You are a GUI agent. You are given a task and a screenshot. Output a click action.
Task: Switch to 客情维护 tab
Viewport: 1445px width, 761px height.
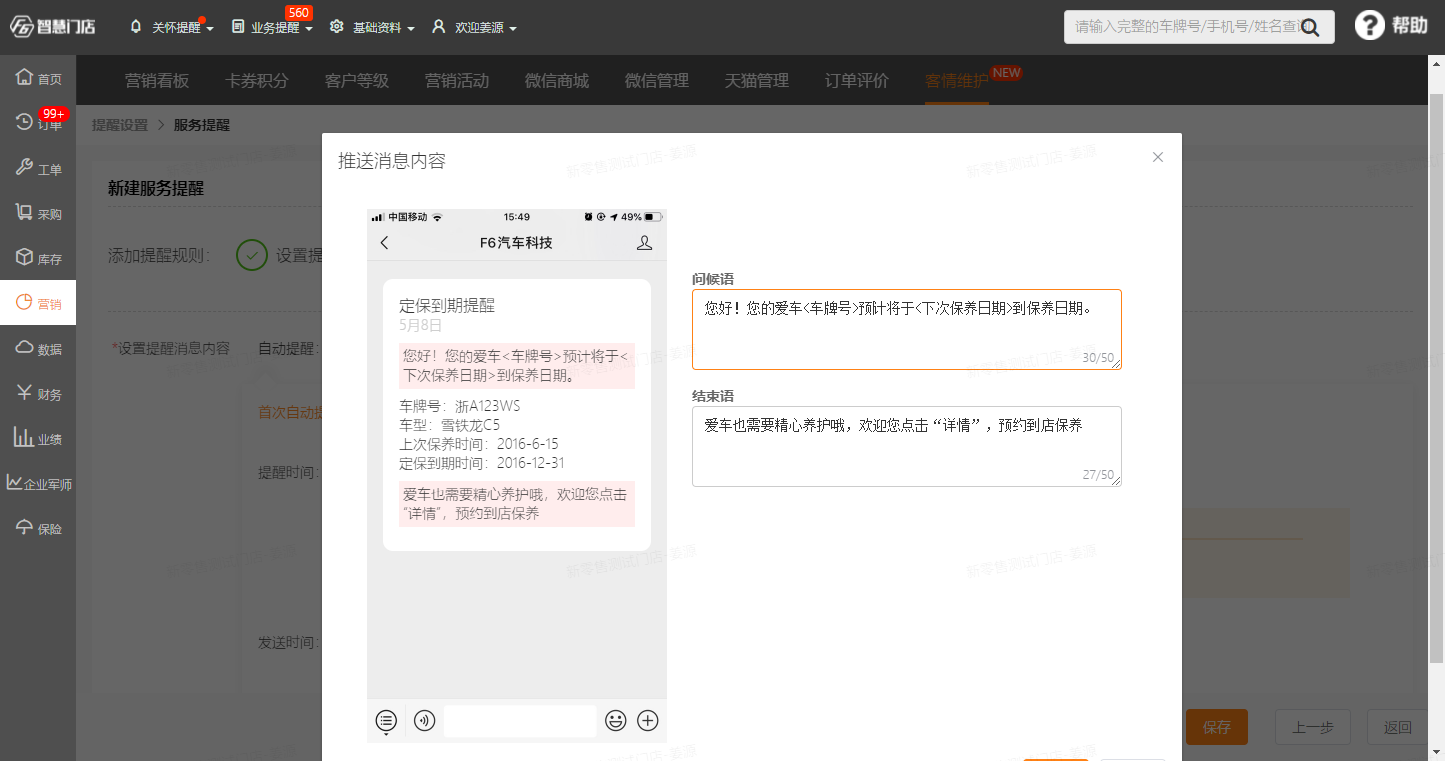click(957, 81)
